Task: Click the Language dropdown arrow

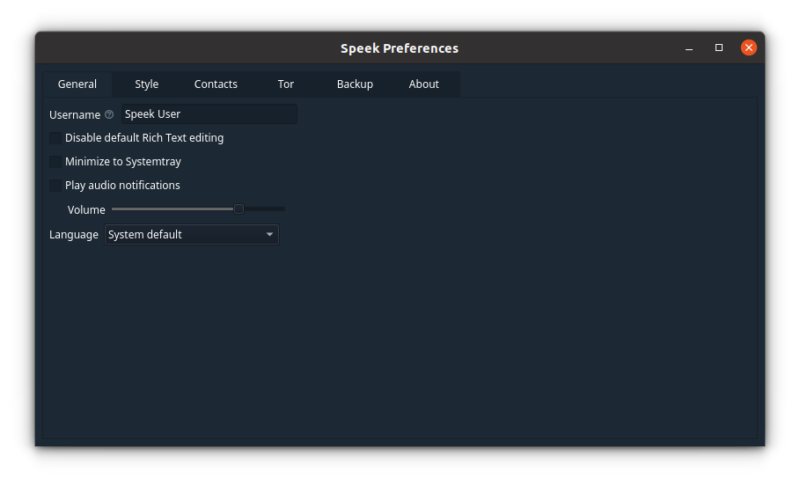Action: [269, 235]
